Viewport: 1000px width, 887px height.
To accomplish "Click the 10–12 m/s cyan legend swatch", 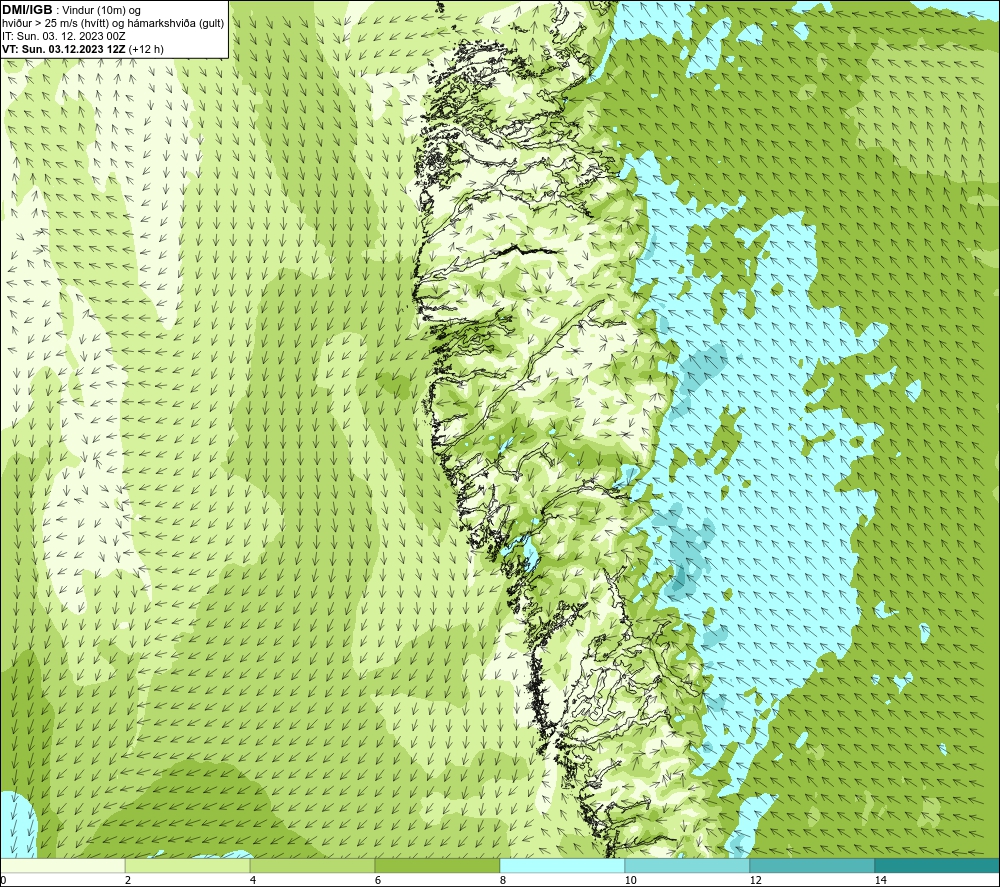I will coord(688,865).
